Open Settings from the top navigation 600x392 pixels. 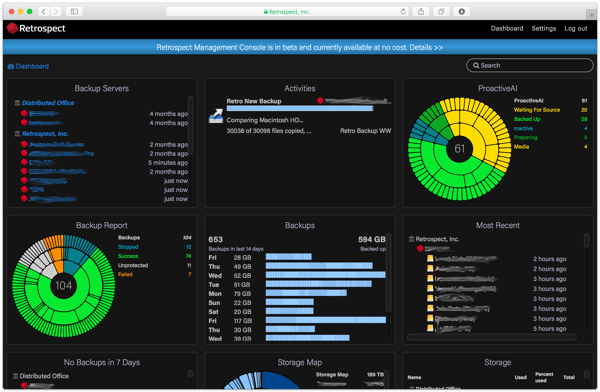(x=543, y=28)
